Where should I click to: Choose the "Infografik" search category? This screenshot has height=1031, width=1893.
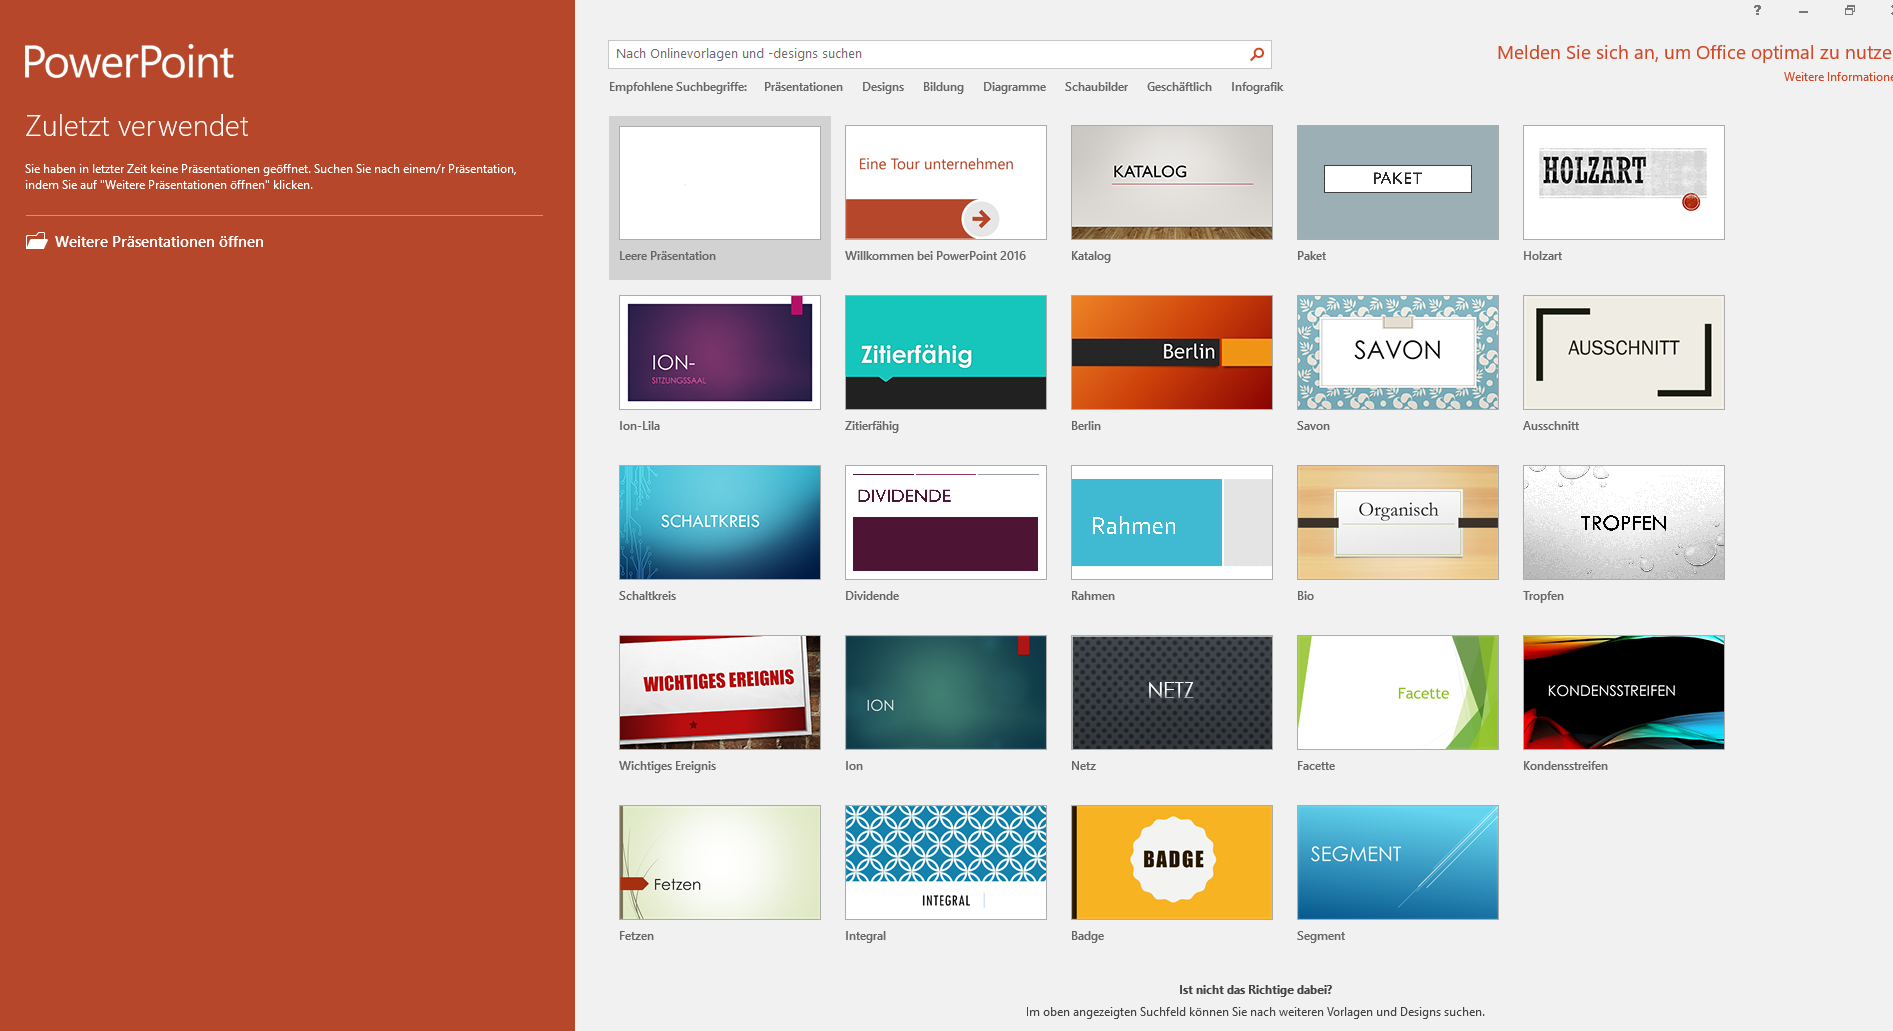click(x=1256, y=87)
